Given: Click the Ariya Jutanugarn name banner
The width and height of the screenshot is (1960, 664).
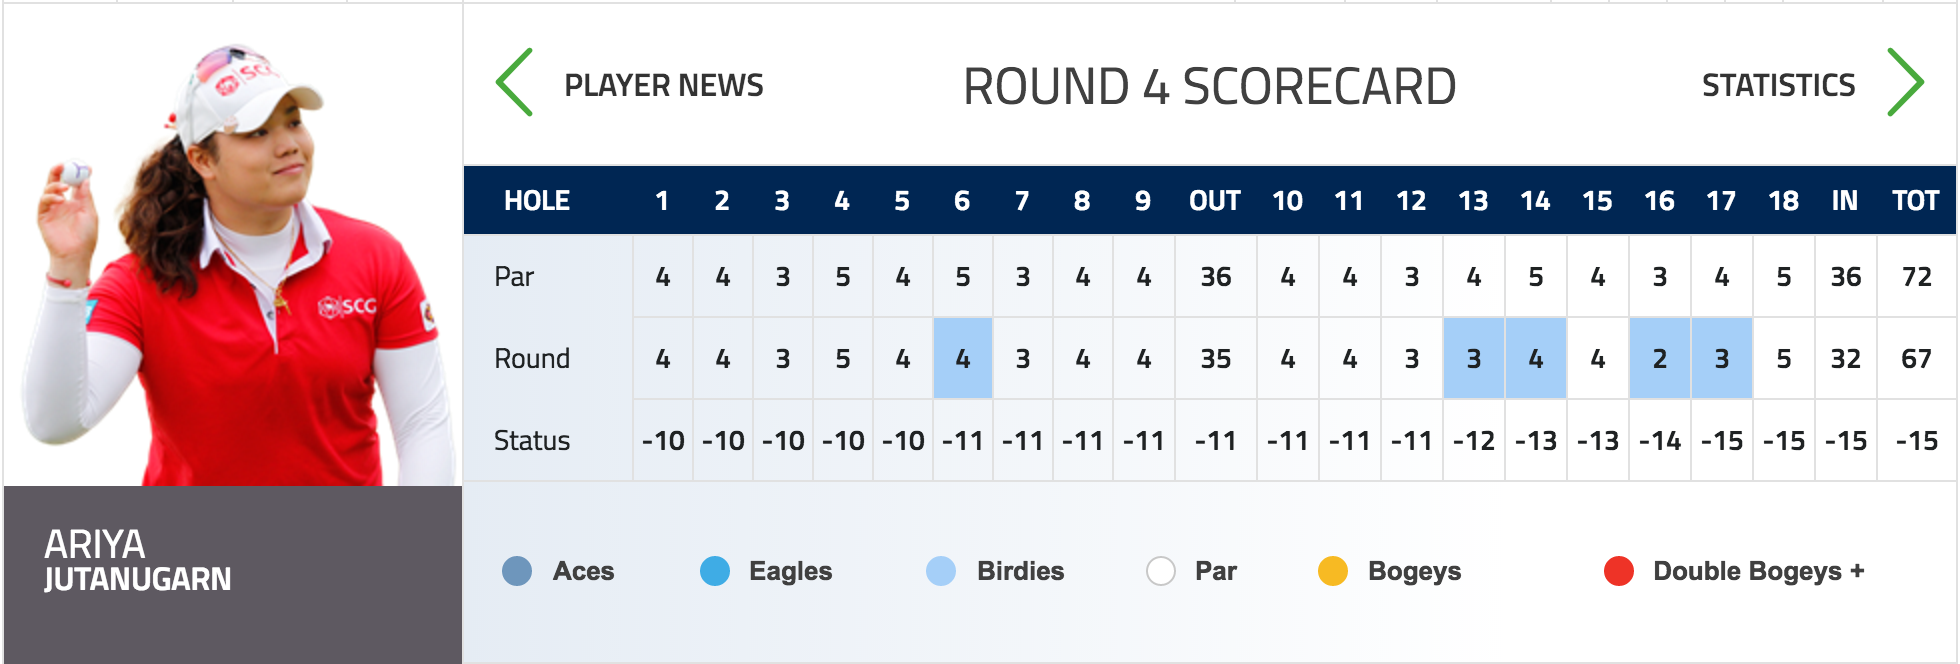Looking at the screenshot, I should 233,574.
